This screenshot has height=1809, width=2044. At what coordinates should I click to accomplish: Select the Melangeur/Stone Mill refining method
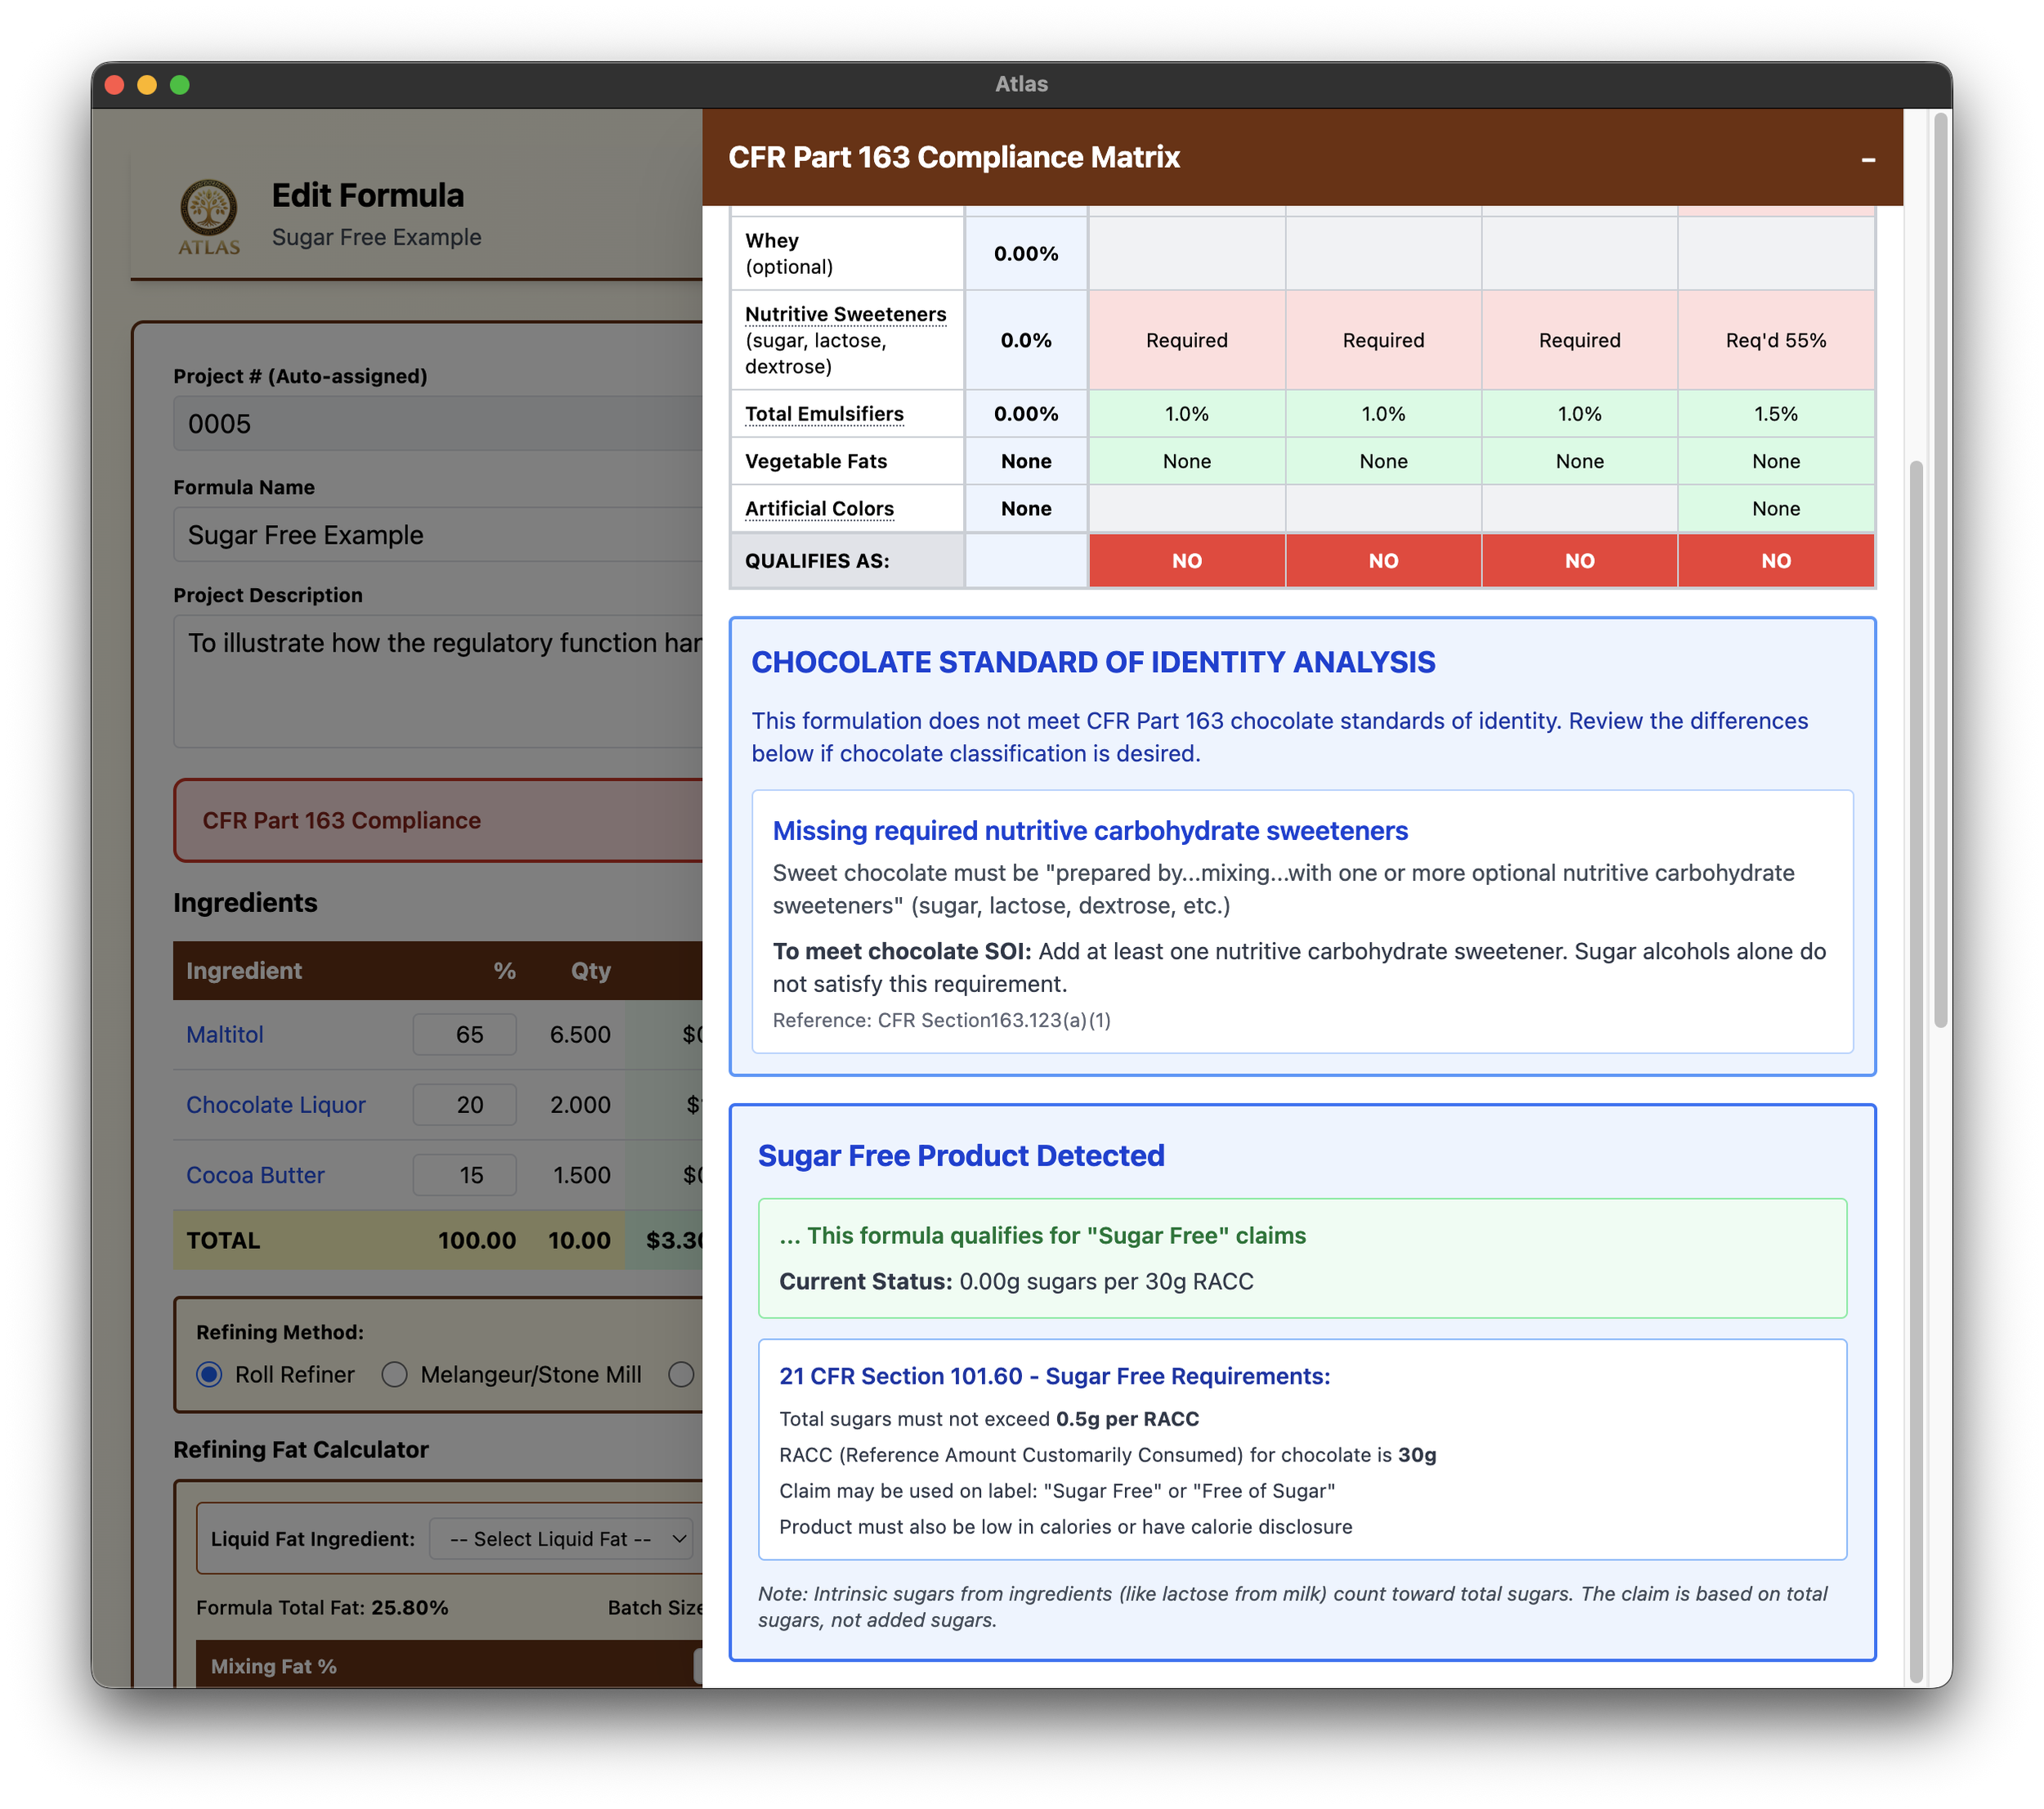[x=395, y=1375]
